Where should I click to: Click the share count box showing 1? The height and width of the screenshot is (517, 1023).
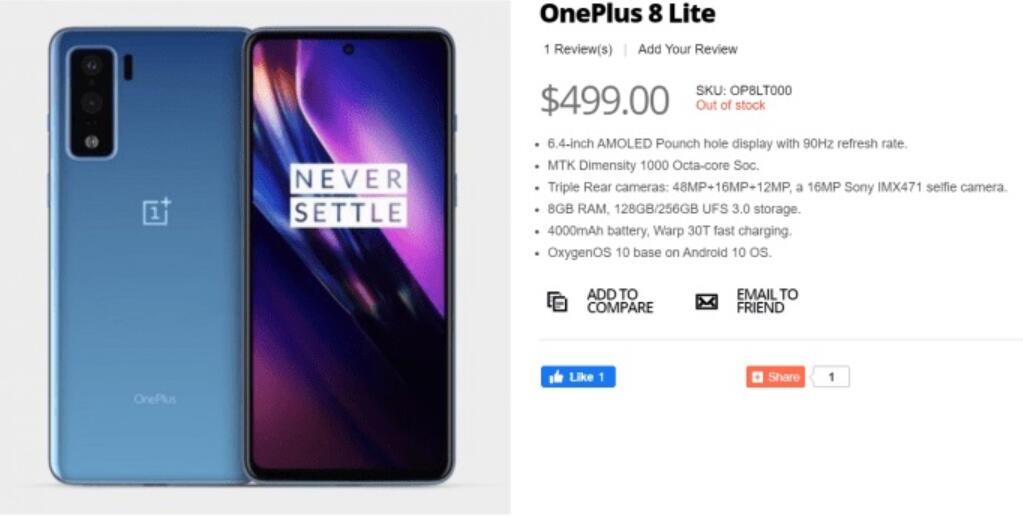[831, 377]
